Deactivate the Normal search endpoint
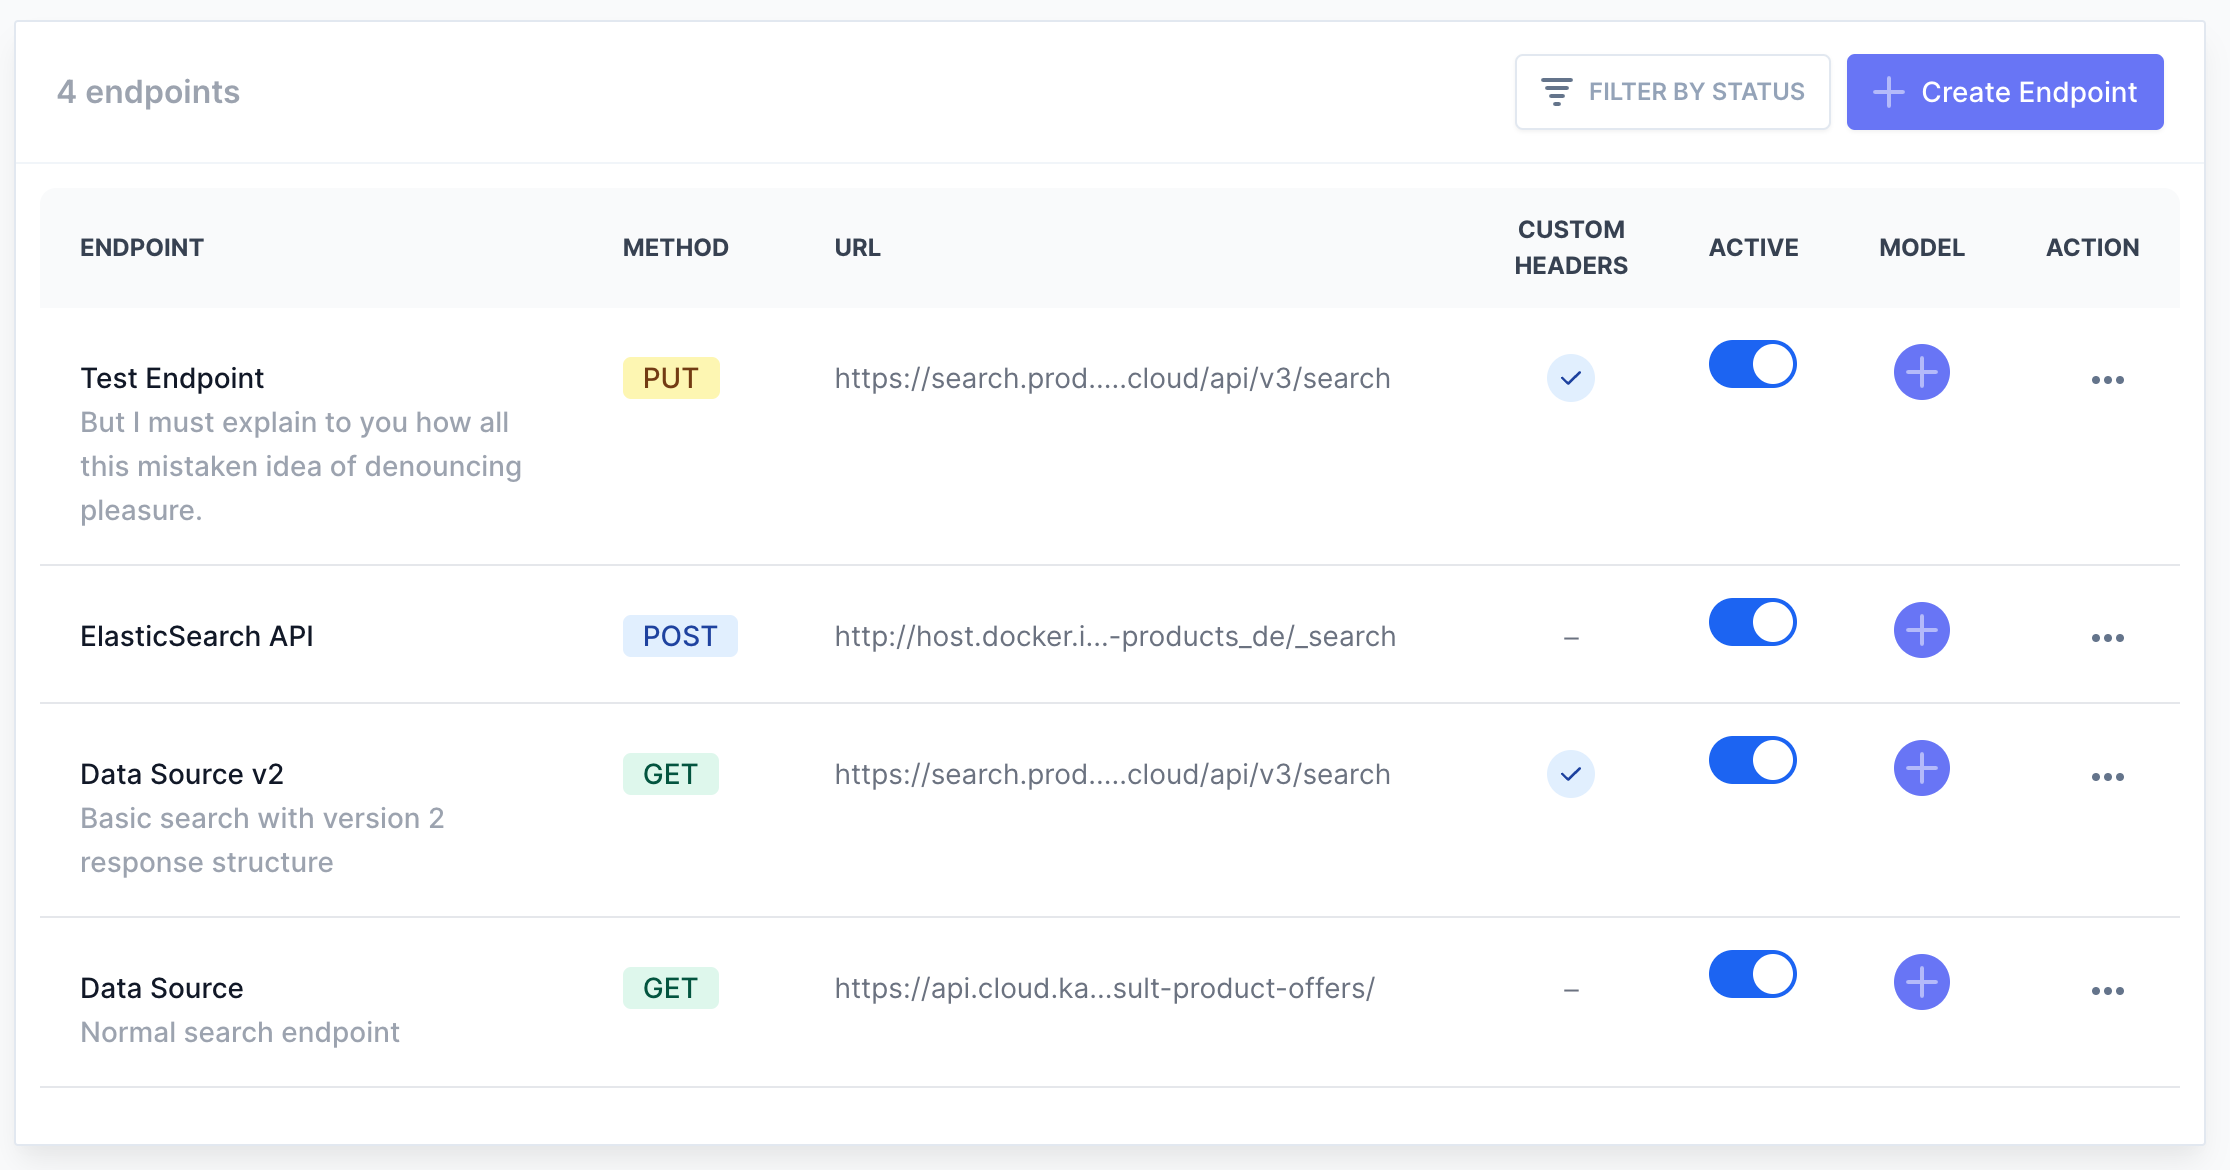This screenshot has width=2230, height=1170. click(x=1752, y=974)
